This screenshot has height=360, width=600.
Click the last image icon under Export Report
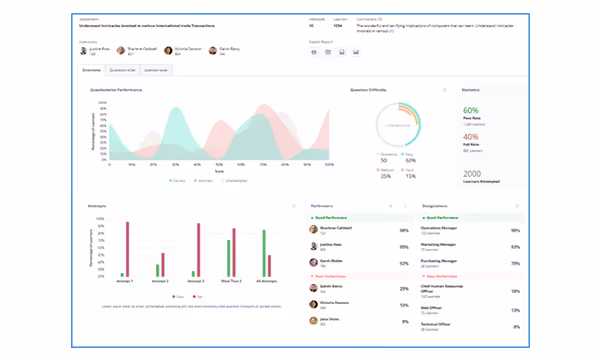pyautogui.click(x=356, y=52)
